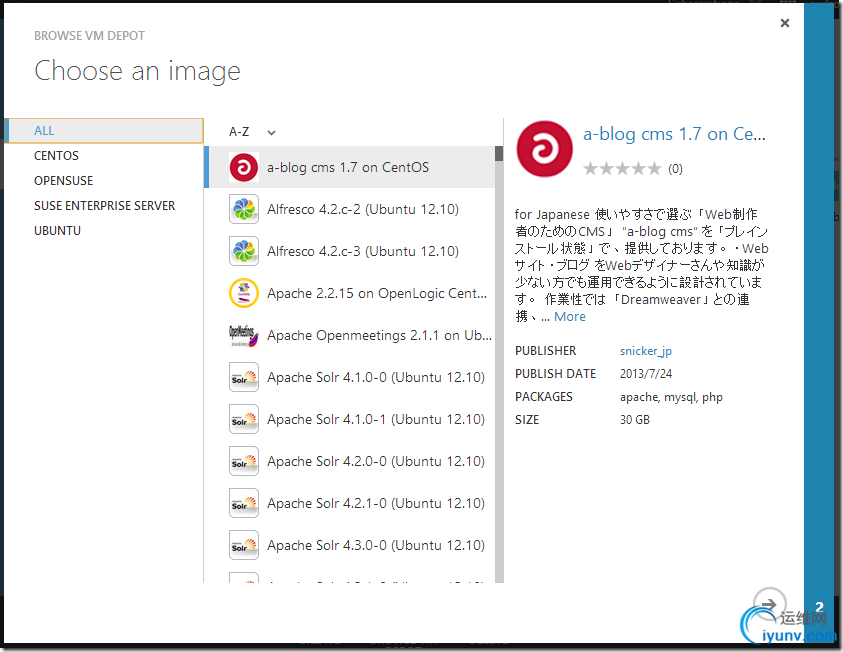Click the Alfresco 4.2.c-3 icon
Image resolution: width=843 pixels, height=652 pixels.
point(244,251)
